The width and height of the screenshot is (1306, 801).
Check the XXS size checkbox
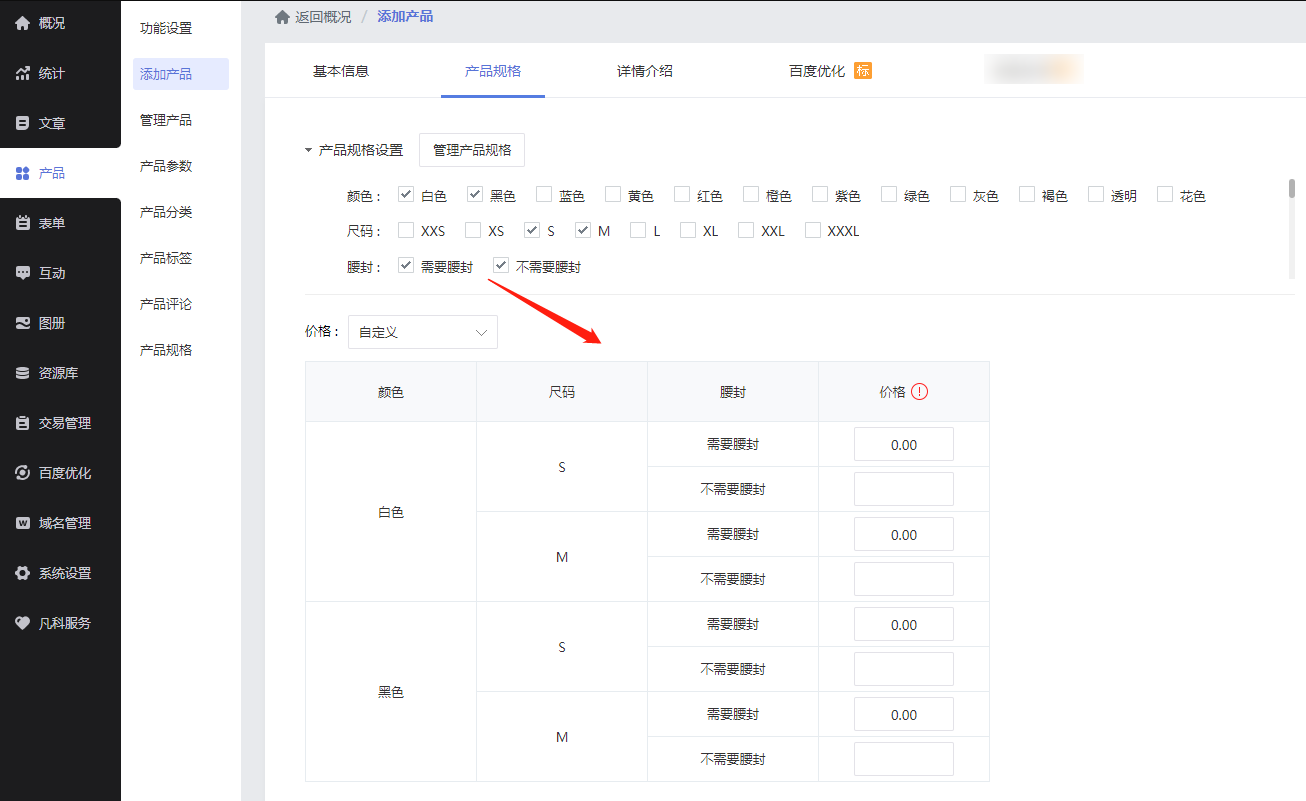coord(406,230)
